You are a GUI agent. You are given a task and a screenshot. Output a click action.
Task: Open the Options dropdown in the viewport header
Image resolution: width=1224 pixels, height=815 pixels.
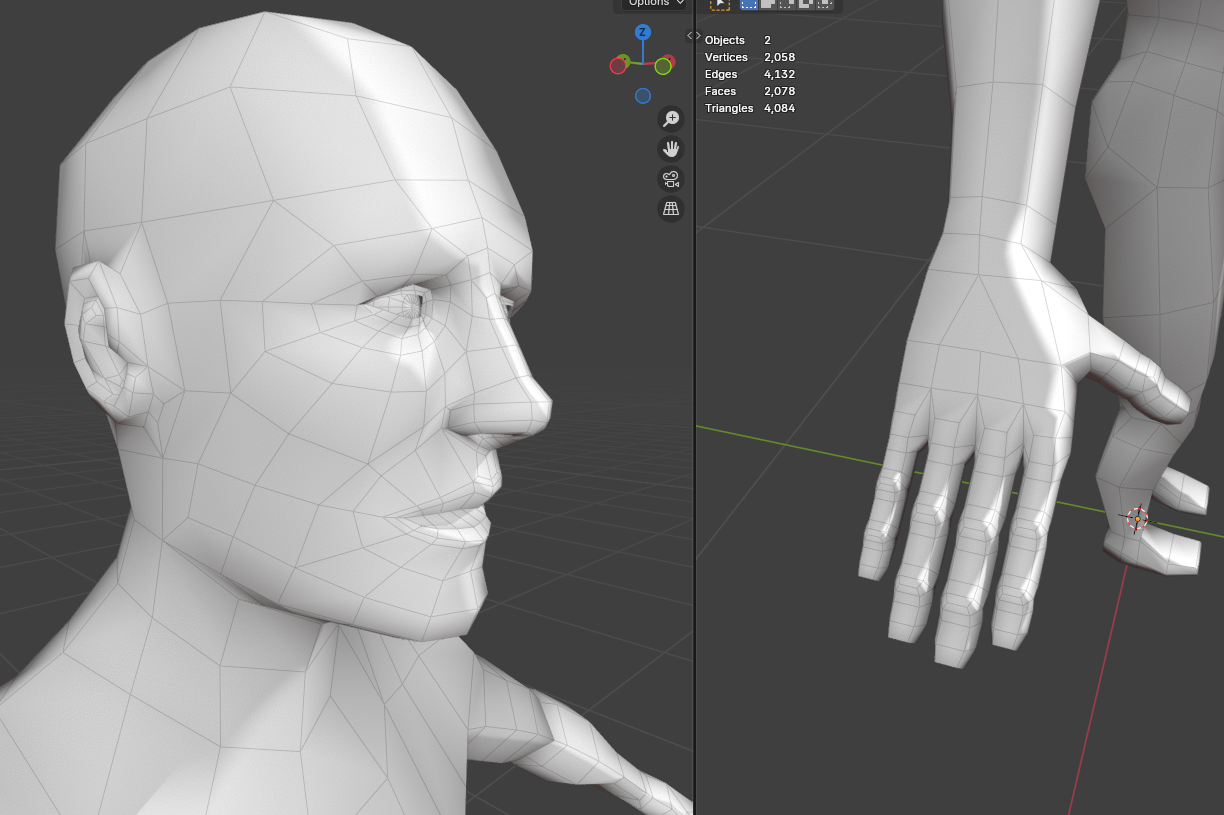[655, 4]
